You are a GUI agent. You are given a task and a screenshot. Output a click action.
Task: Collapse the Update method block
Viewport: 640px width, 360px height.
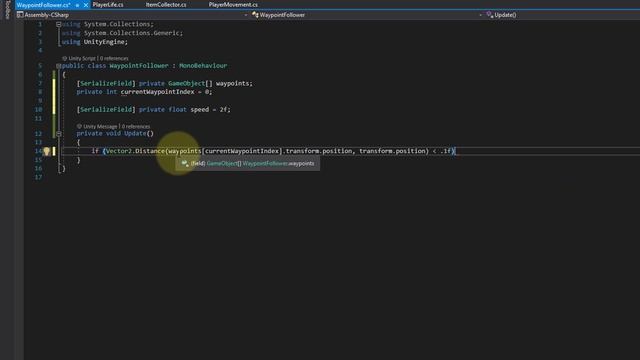pyautogui.click(x=59, y=133)
